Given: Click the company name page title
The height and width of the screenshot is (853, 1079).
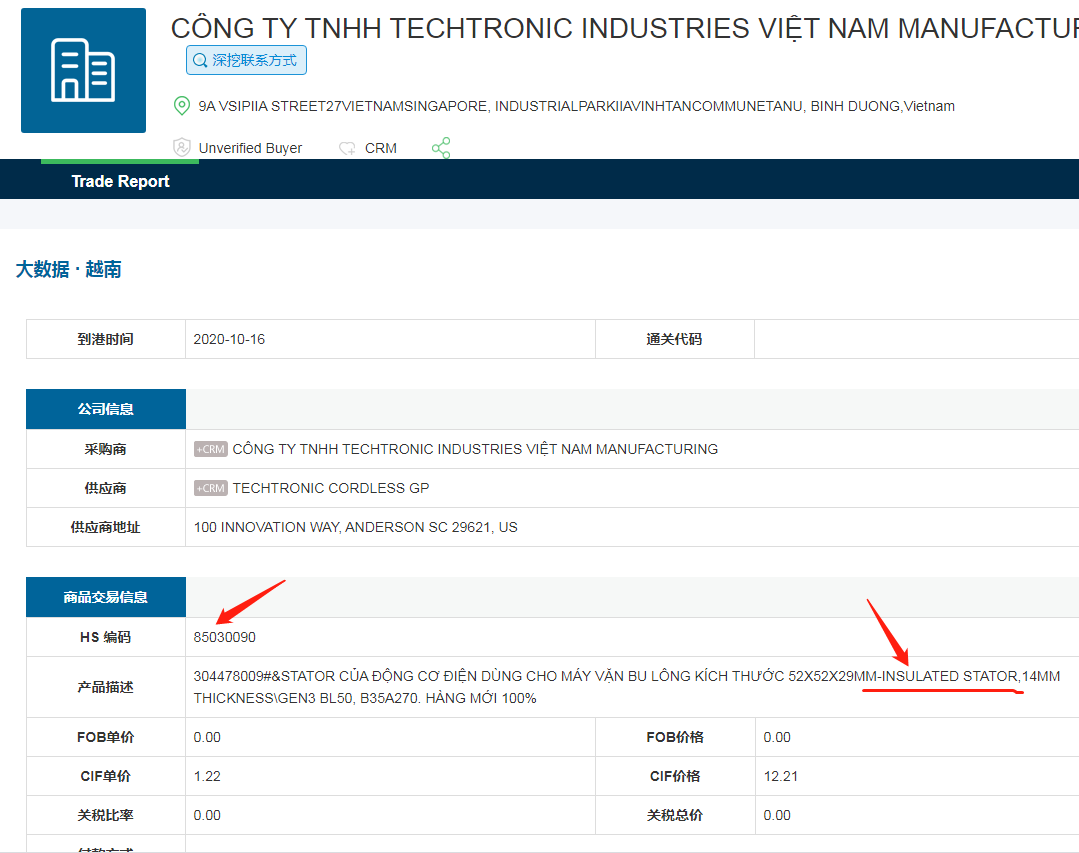Looking at the screenshot, I should coord(625,28).
